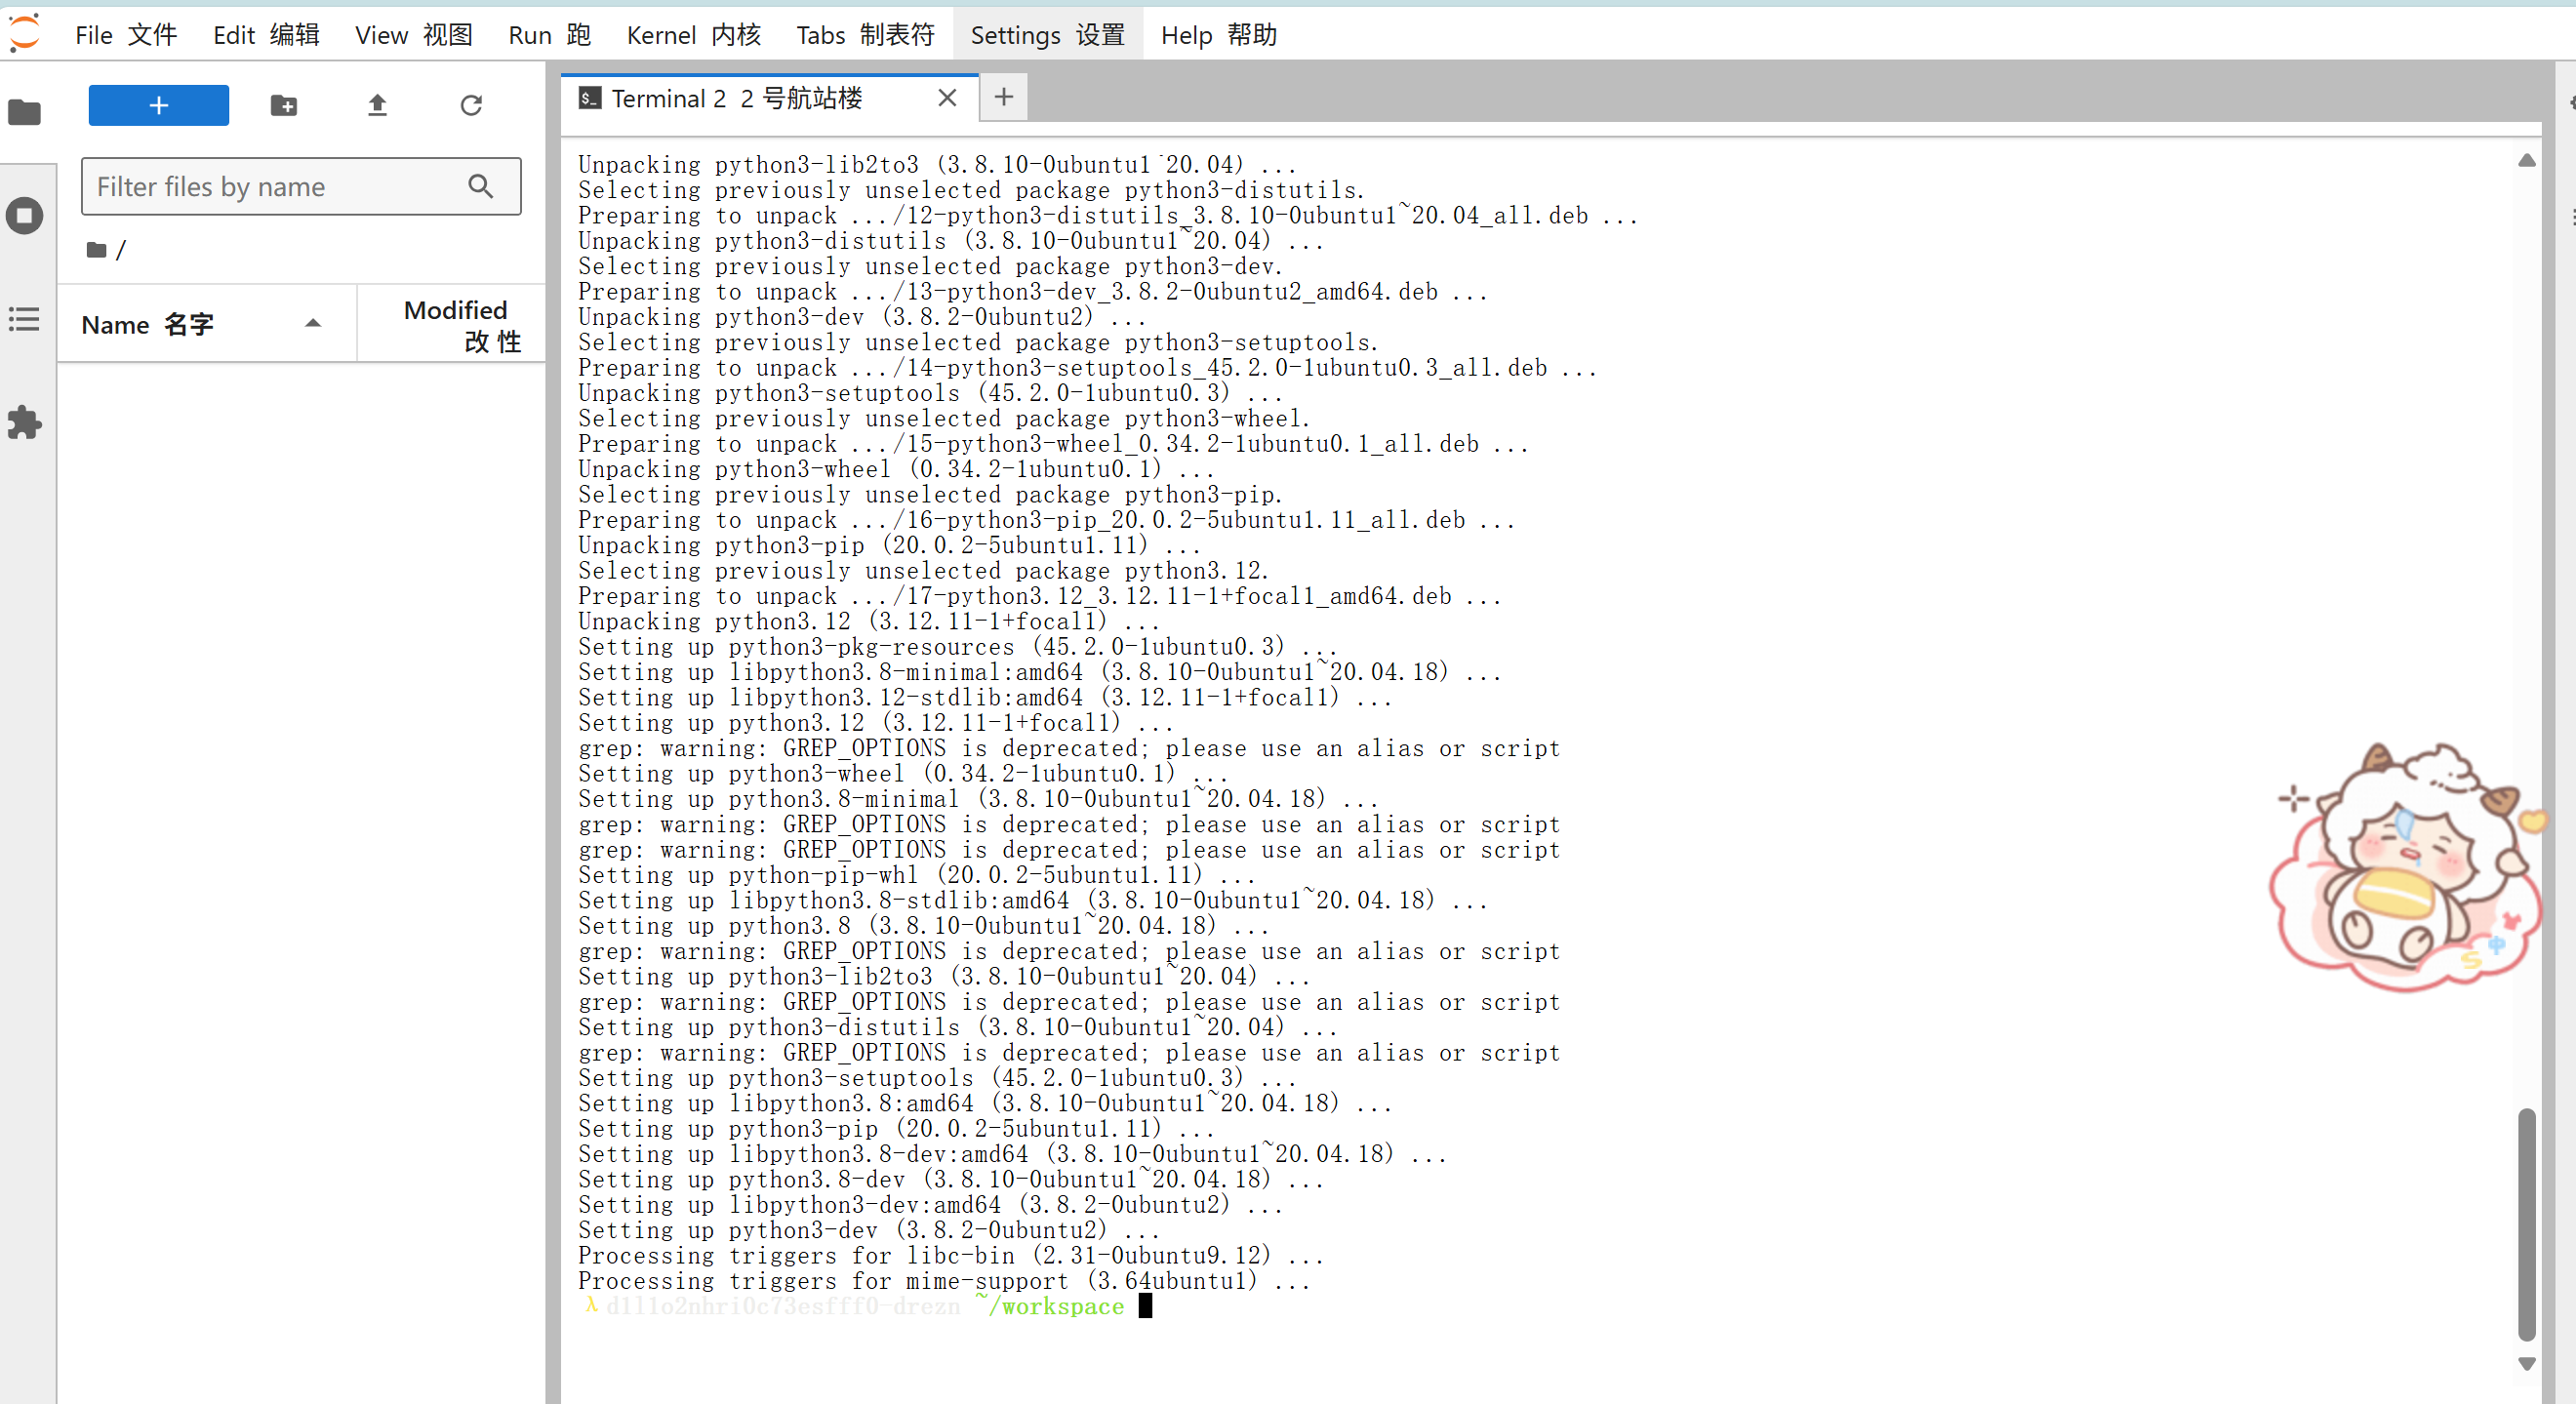Image resolution: width=2576 pixels, height=1404 pixels.
Task: Click the line 'Unpacking python3.12 (3.12.11-1+focal1)'
Action: click(869, 621)
